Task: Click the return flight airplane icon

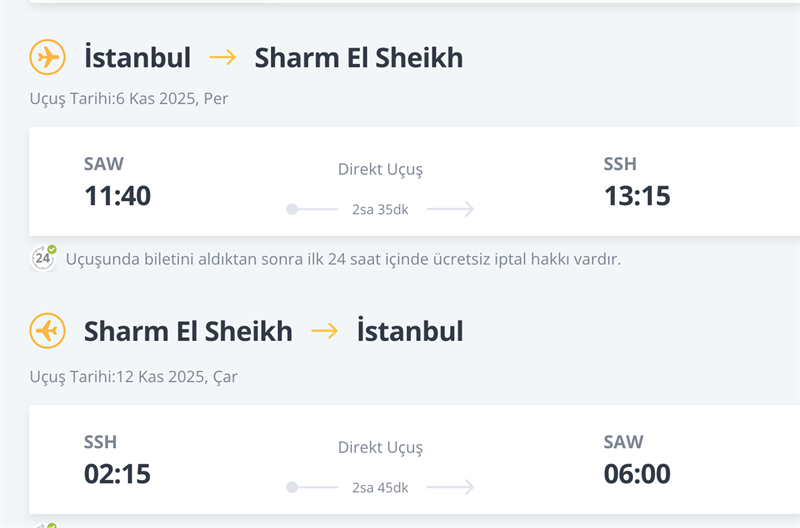Action: pyautogui.click(x=47, y=330)
